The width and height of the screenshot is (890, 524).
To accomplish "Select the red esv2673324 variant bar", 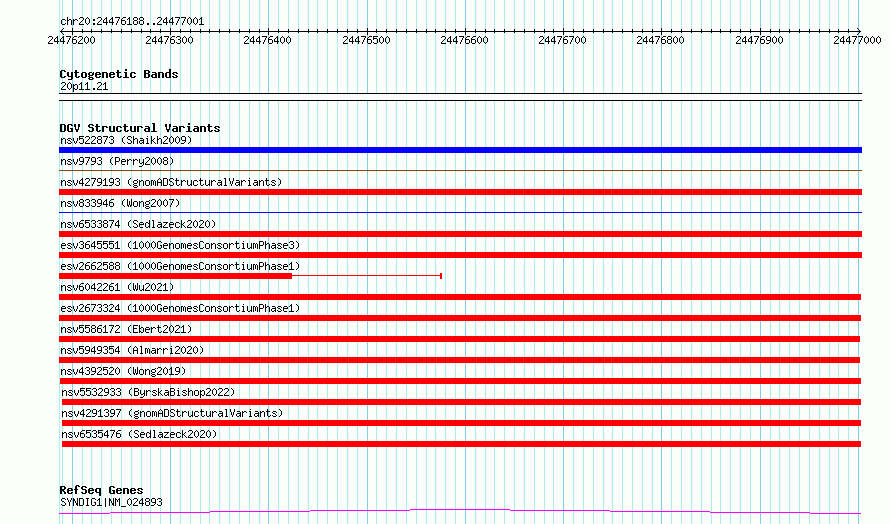I will pos(460,318).
